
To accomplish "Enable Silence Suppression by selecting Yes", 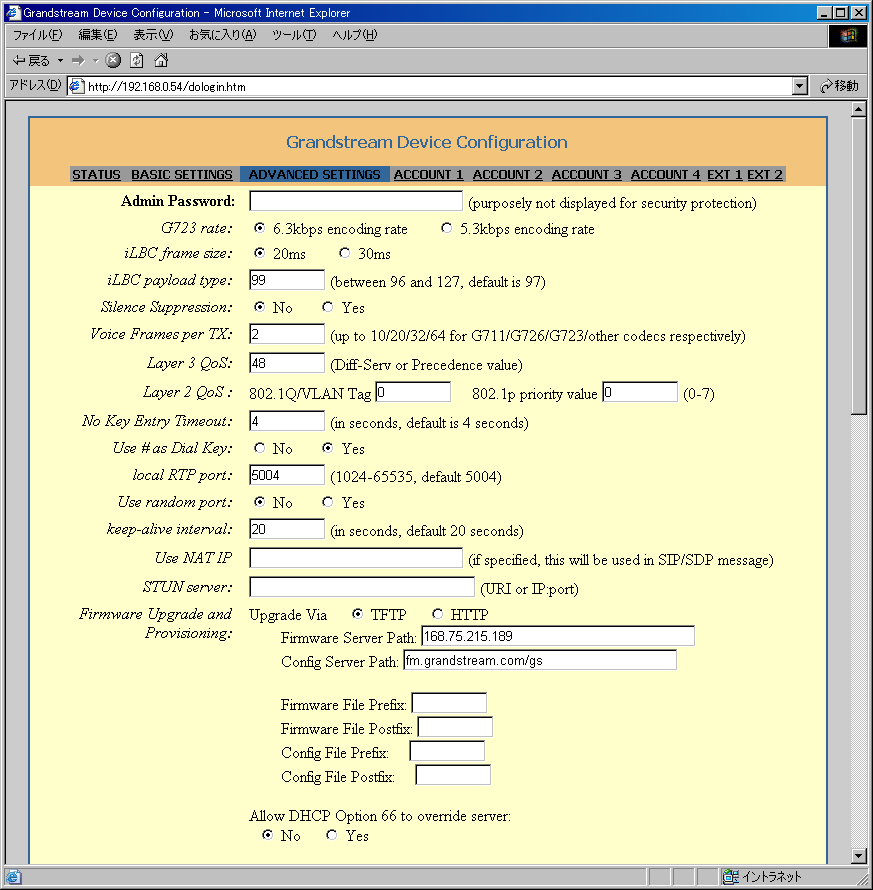I will coord(328,308).
